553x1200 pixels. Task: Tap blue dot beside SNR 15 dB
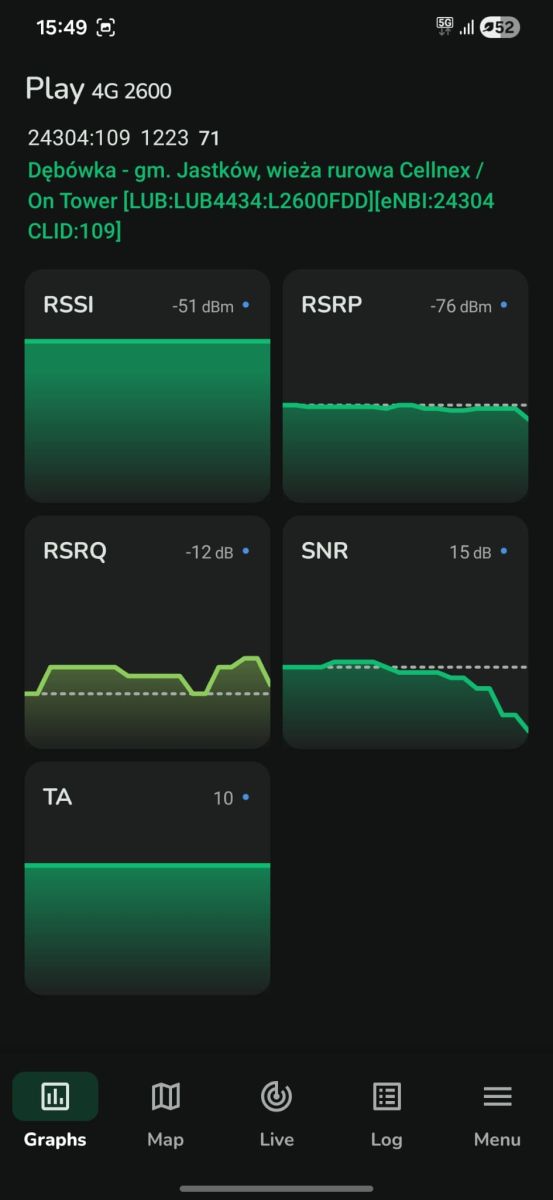pos(504,551)
